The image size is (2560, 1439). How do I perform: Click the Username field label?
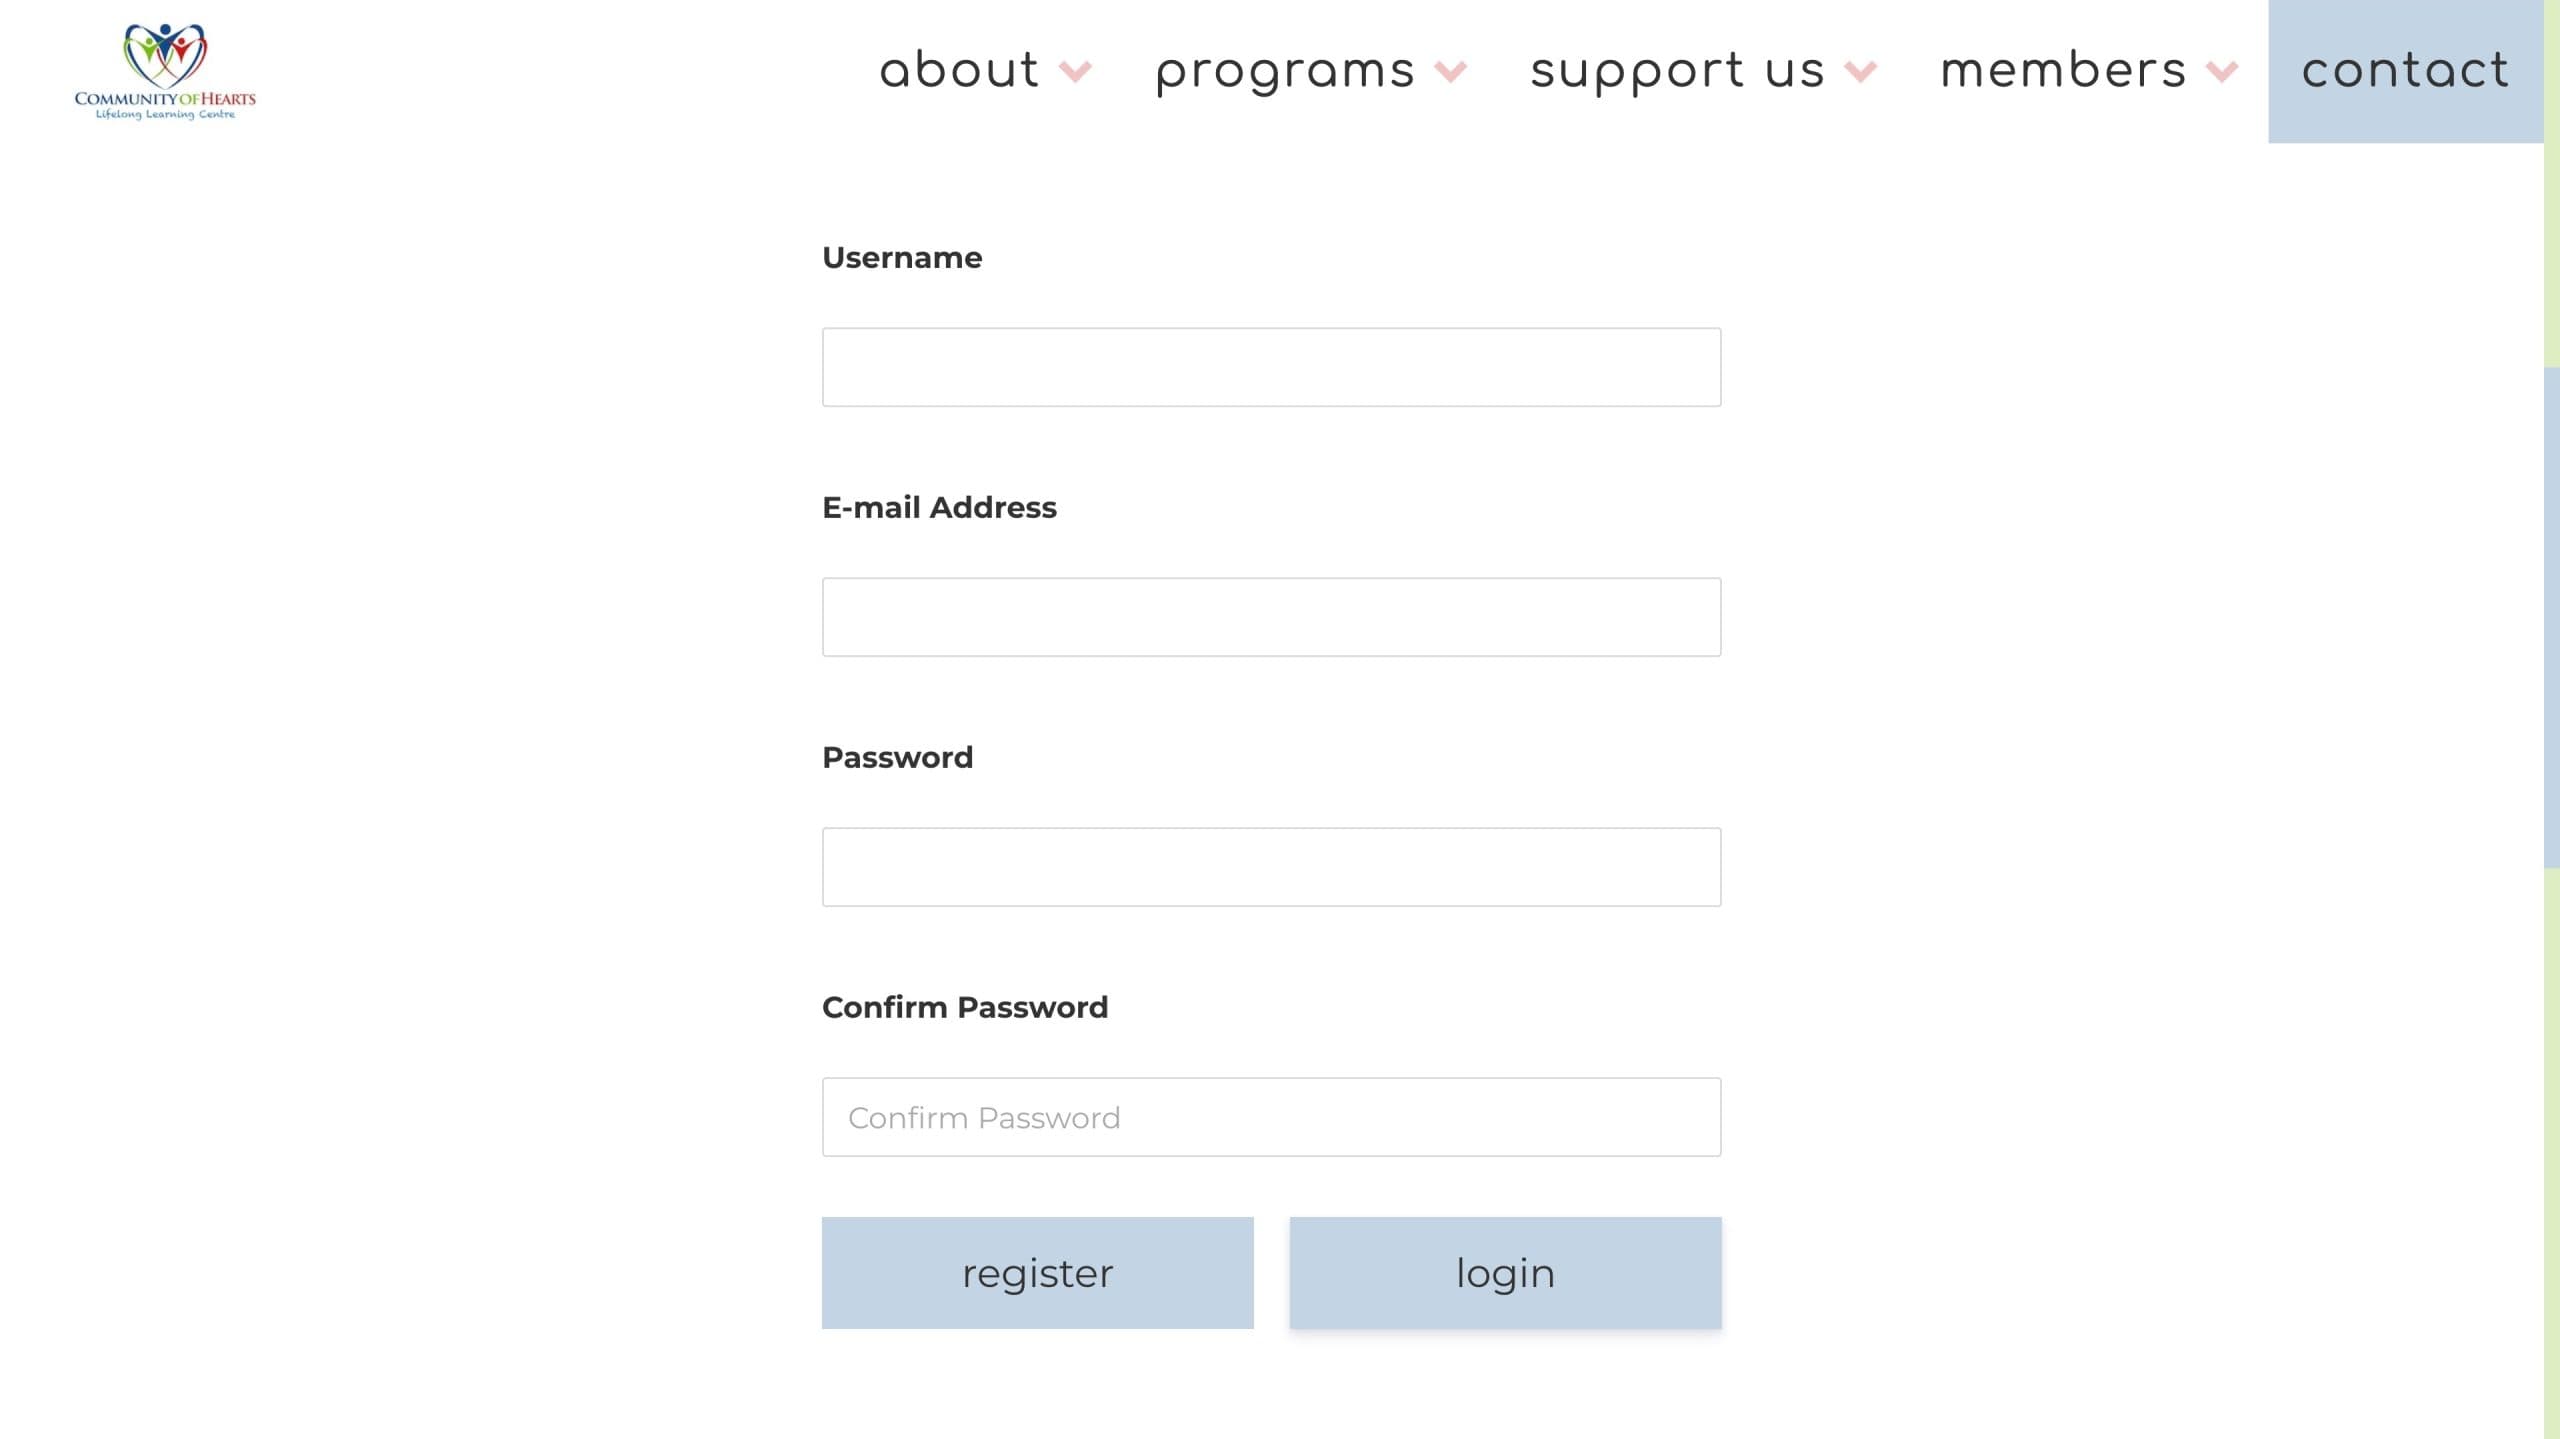902,258
